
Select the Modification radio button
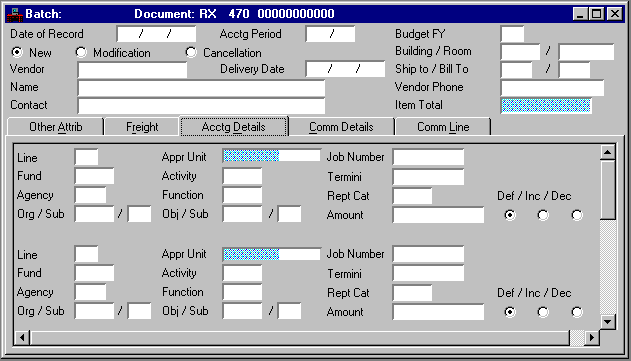pos(81,52)
